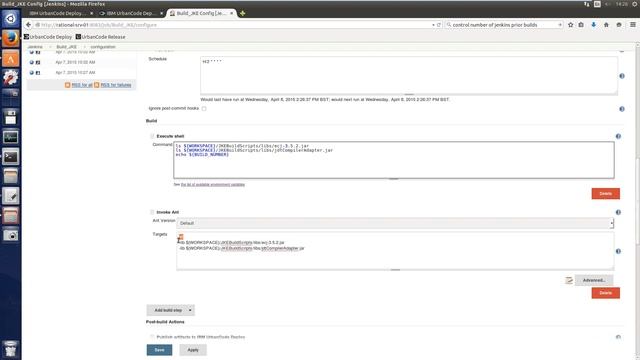
Task: Go to Jenkins breadcrumb
Action: (x=35, y=47)
